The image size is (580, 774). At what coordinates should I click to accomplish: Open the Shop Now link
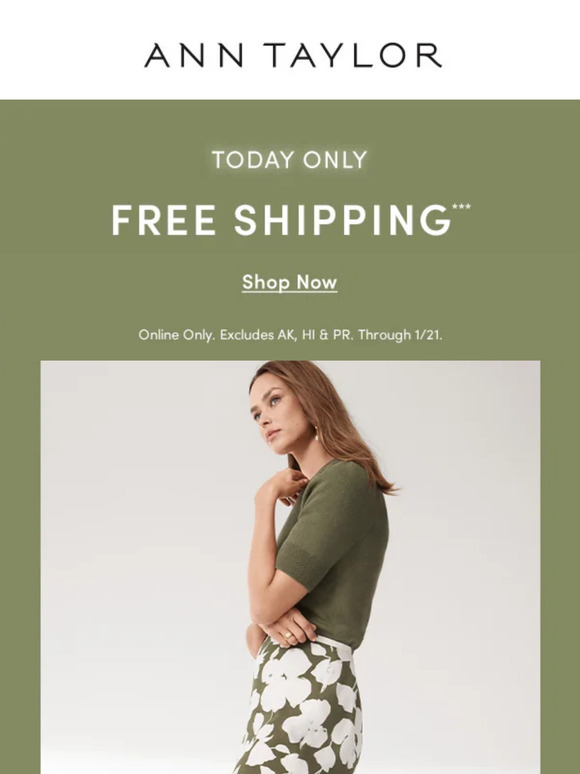(290, 282)
